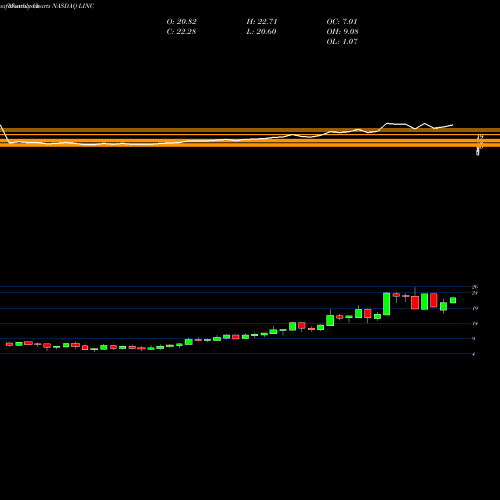Select the high price value H: 22.71
The height and width of the screenshot is (500, 500).
pos(262,22)
